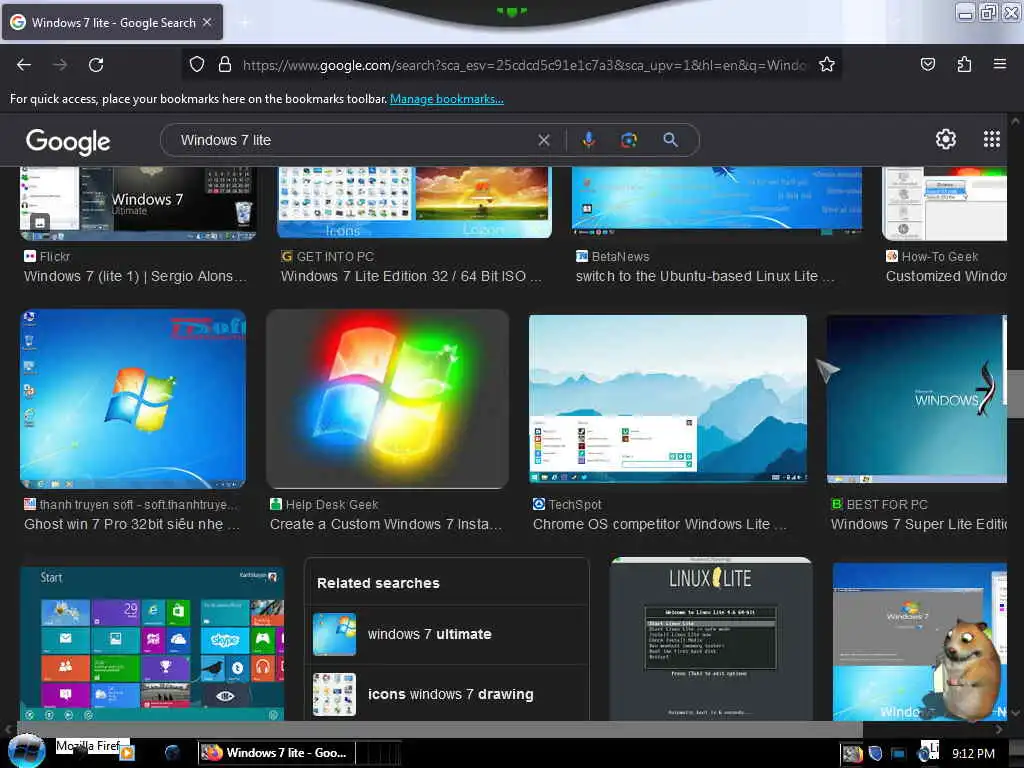
Task: Click the site security padlock icon
Action: click(x=225, y=64)
